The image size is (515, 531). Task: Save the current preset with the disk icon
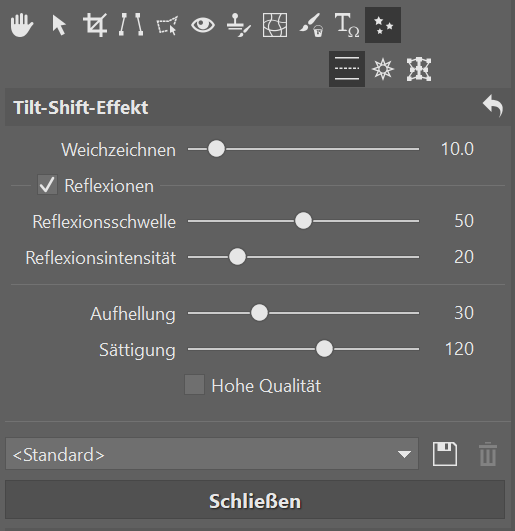click(445, 454)
